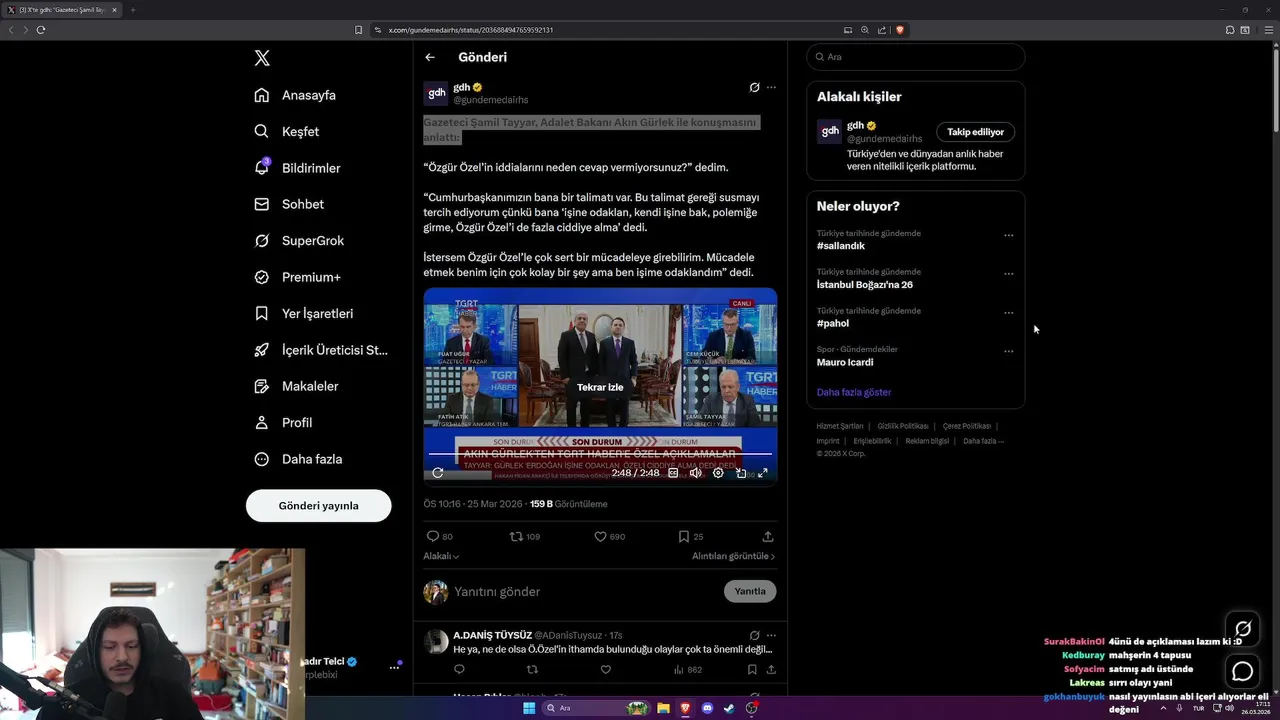Open options for the Mauro Icardi trend
Viewport: 1280px width, 720px height.
tap(1008, 352)
